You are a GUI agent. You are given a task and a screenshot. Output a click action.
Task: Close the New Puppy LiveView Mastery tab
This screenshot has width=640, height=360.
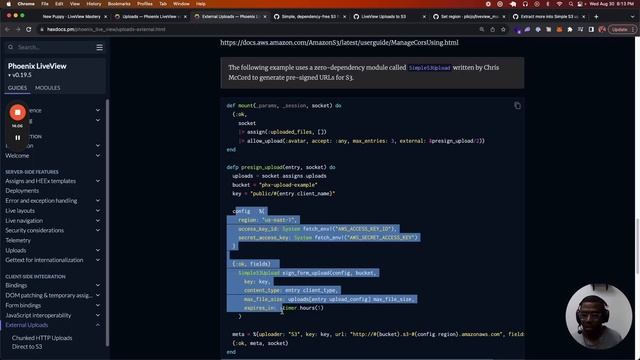[x=105, y=17]
